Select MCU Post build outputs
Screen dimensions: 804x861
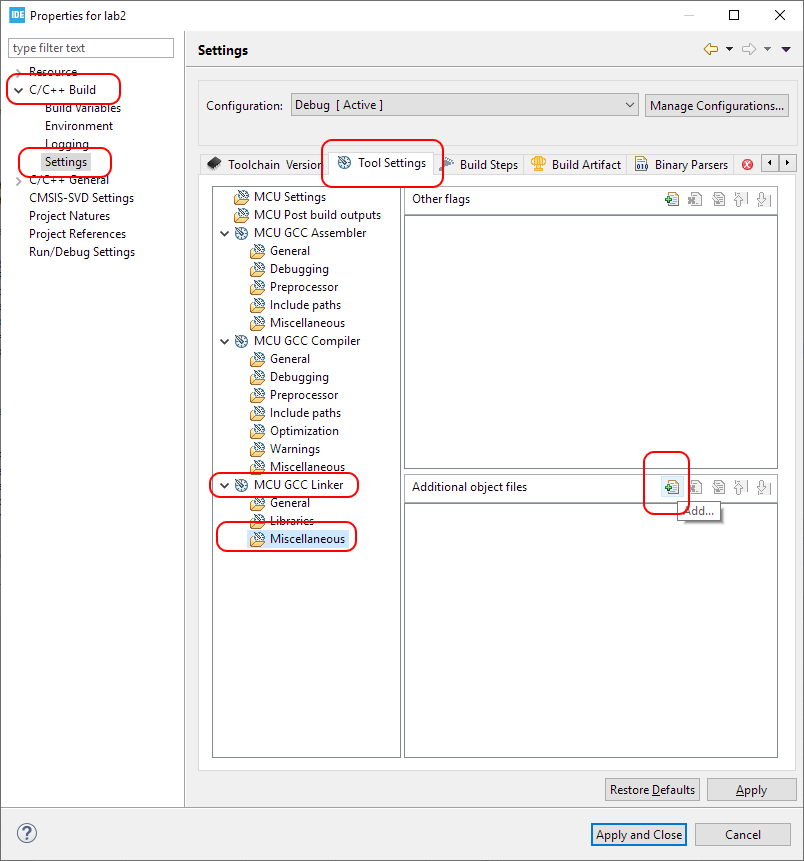pos(308,215)
